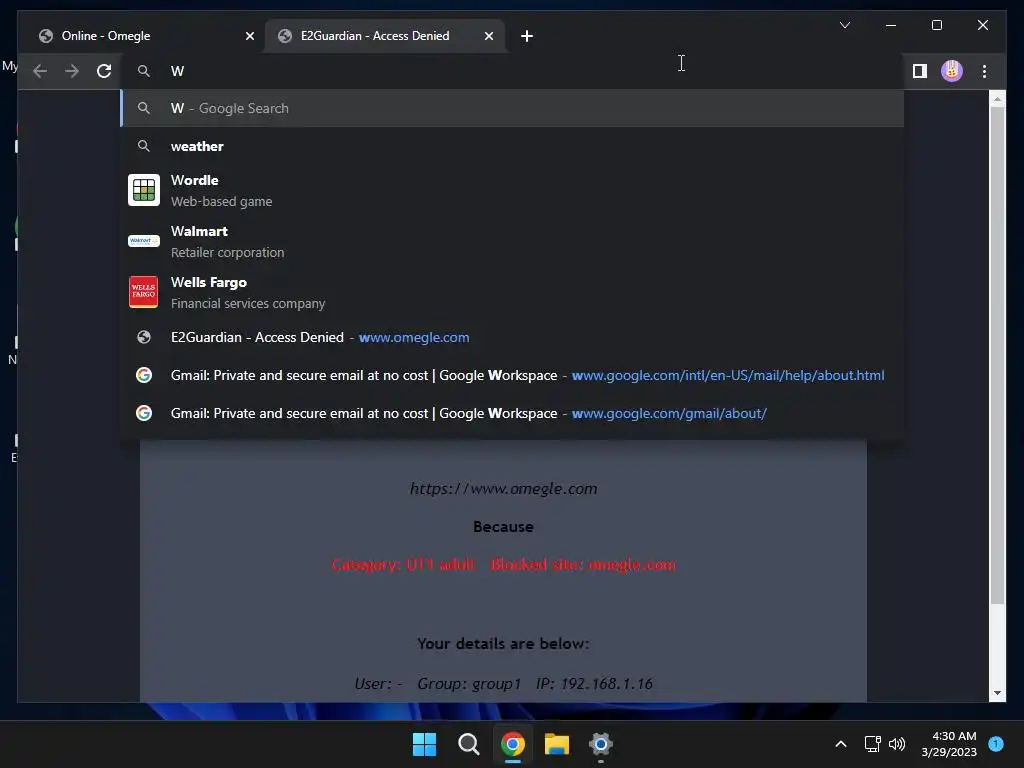Viewport: 1024px width, 768px height.
Task: Choose the Wordle web-based game suggestion
Action: (x=512, y=190)
